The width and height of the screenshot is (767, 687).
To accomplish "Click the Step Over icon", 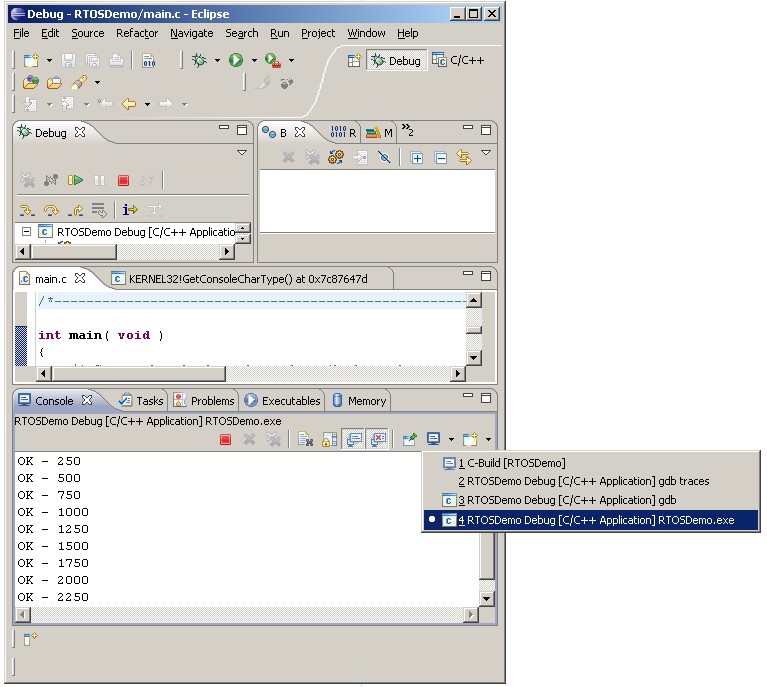I will pos(51,210).
